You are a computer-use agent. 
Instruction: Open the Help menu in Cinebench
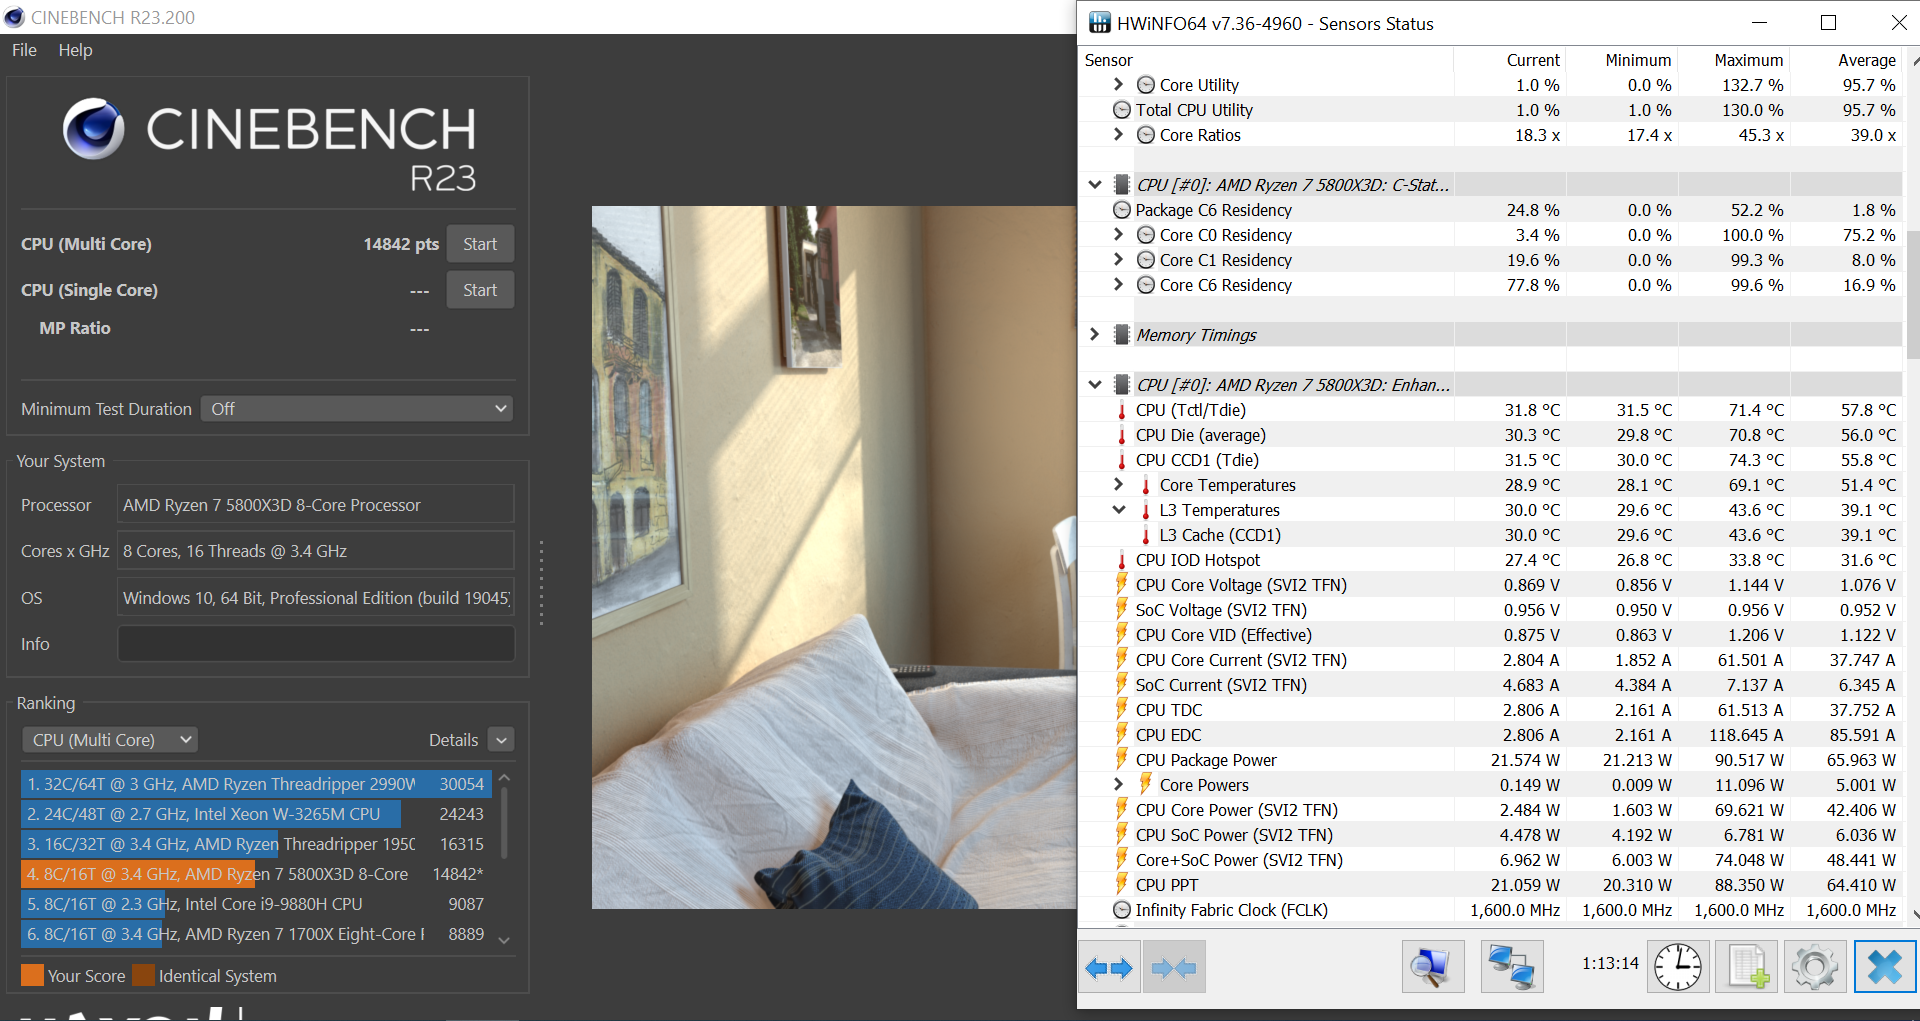(x=75, y=50)
